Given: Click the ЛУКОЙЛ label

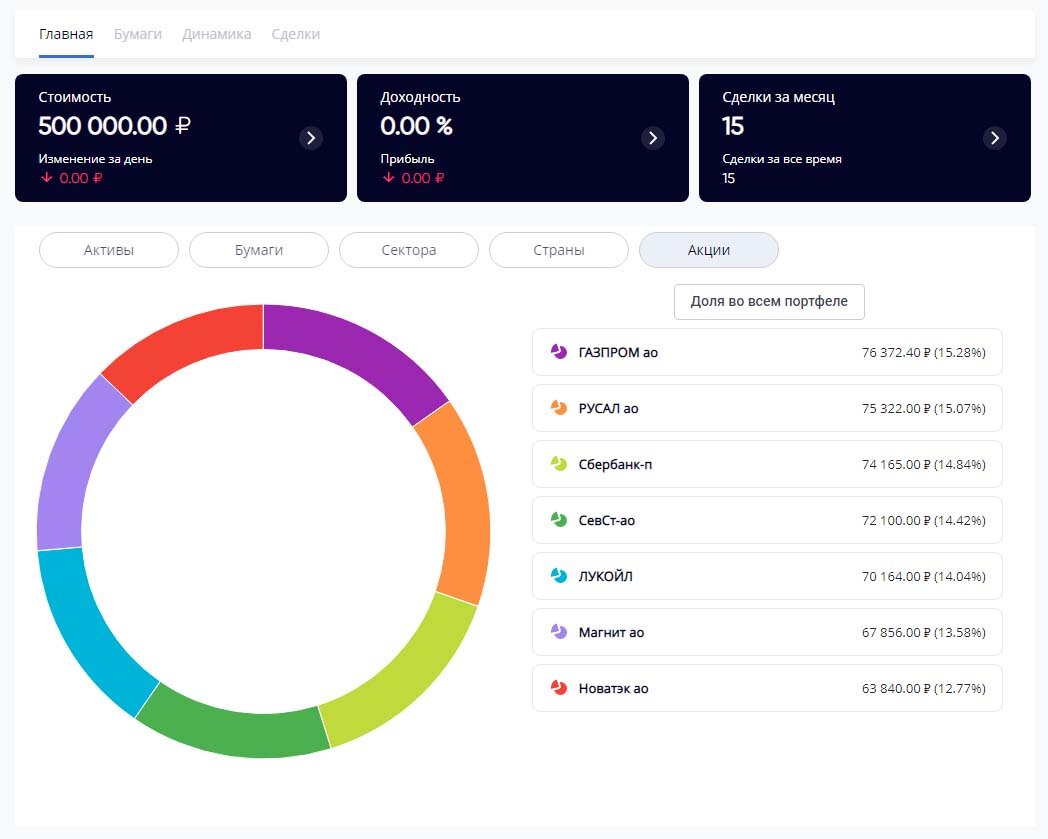Looking at the screenshot, I should coord(605,576).
